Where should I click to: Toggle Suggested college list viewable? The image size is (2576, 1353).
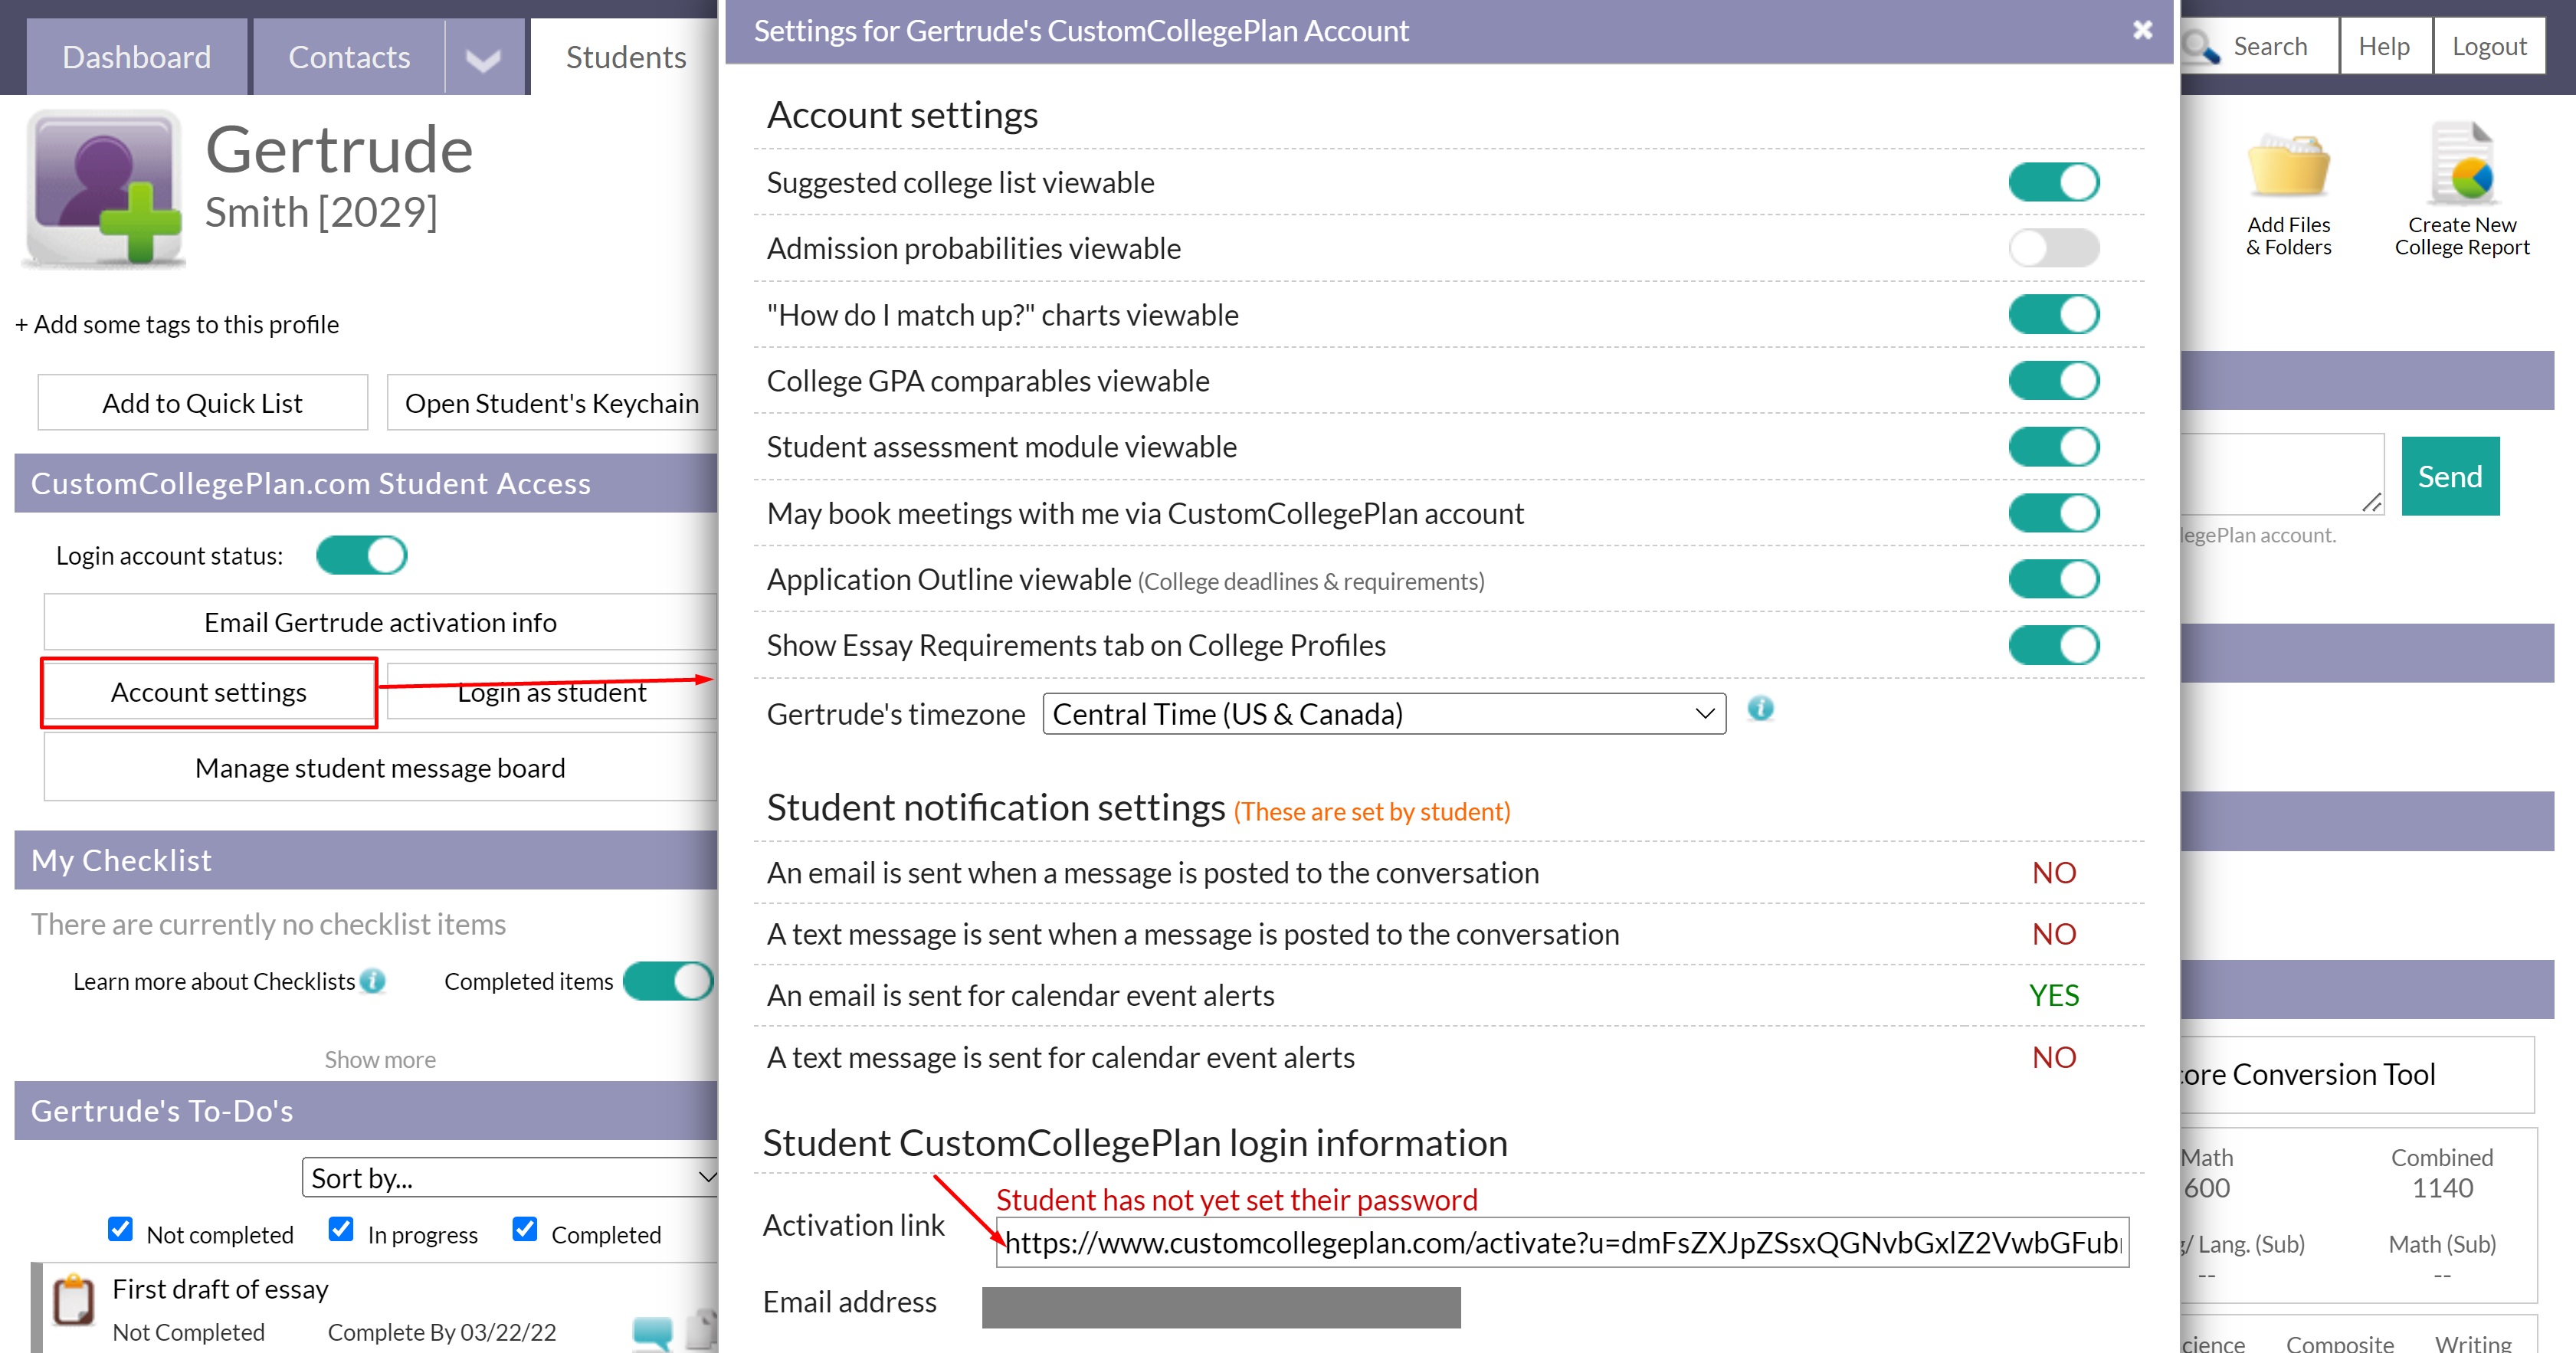click(2053, 182)
